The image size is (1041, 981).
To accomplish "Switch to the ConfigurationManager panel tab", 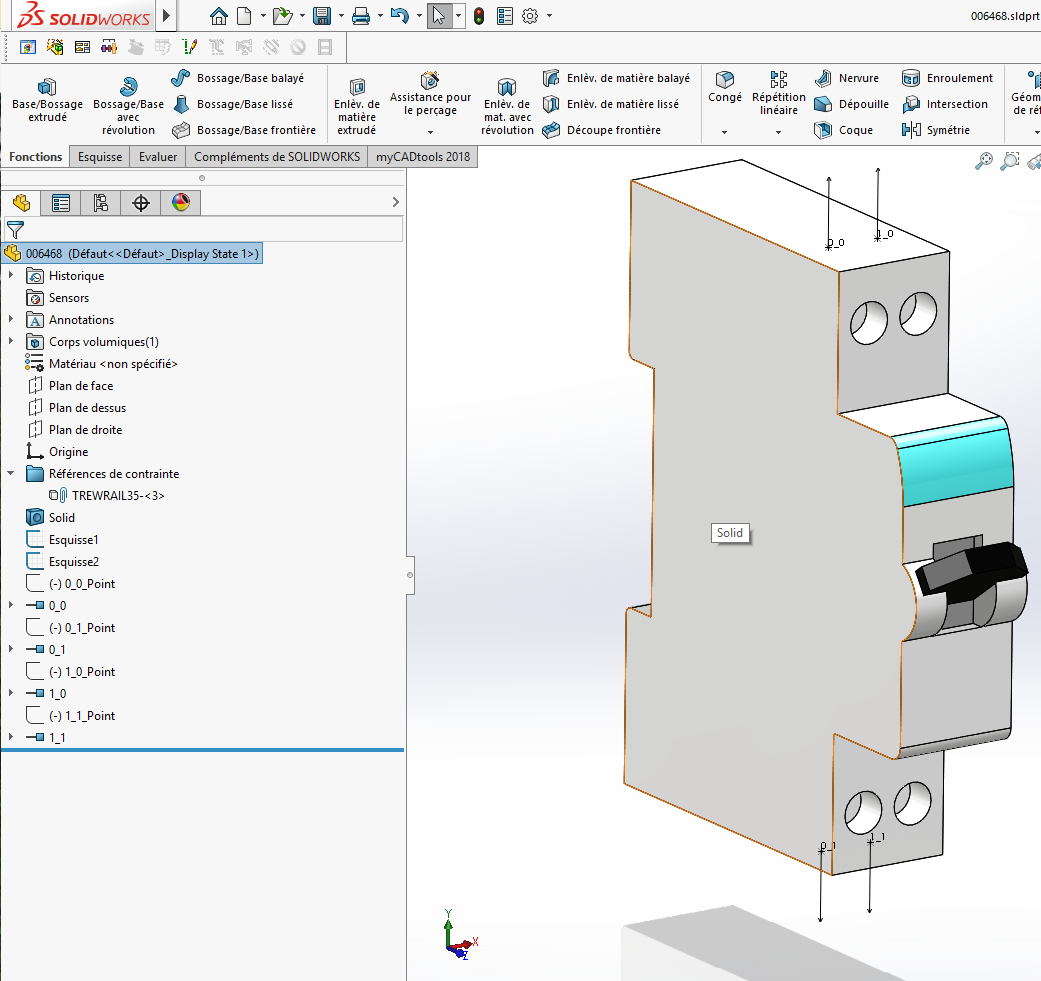I will (x=100, y=202).
